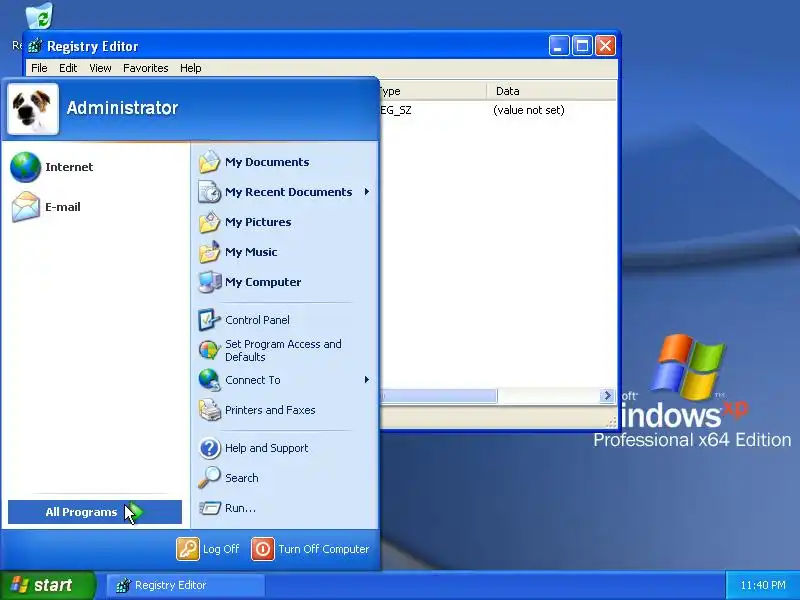Click the Turn Off Computer power icon
Image resolution: width=800 pixels, height=600 pixels.
pos(263,549)
